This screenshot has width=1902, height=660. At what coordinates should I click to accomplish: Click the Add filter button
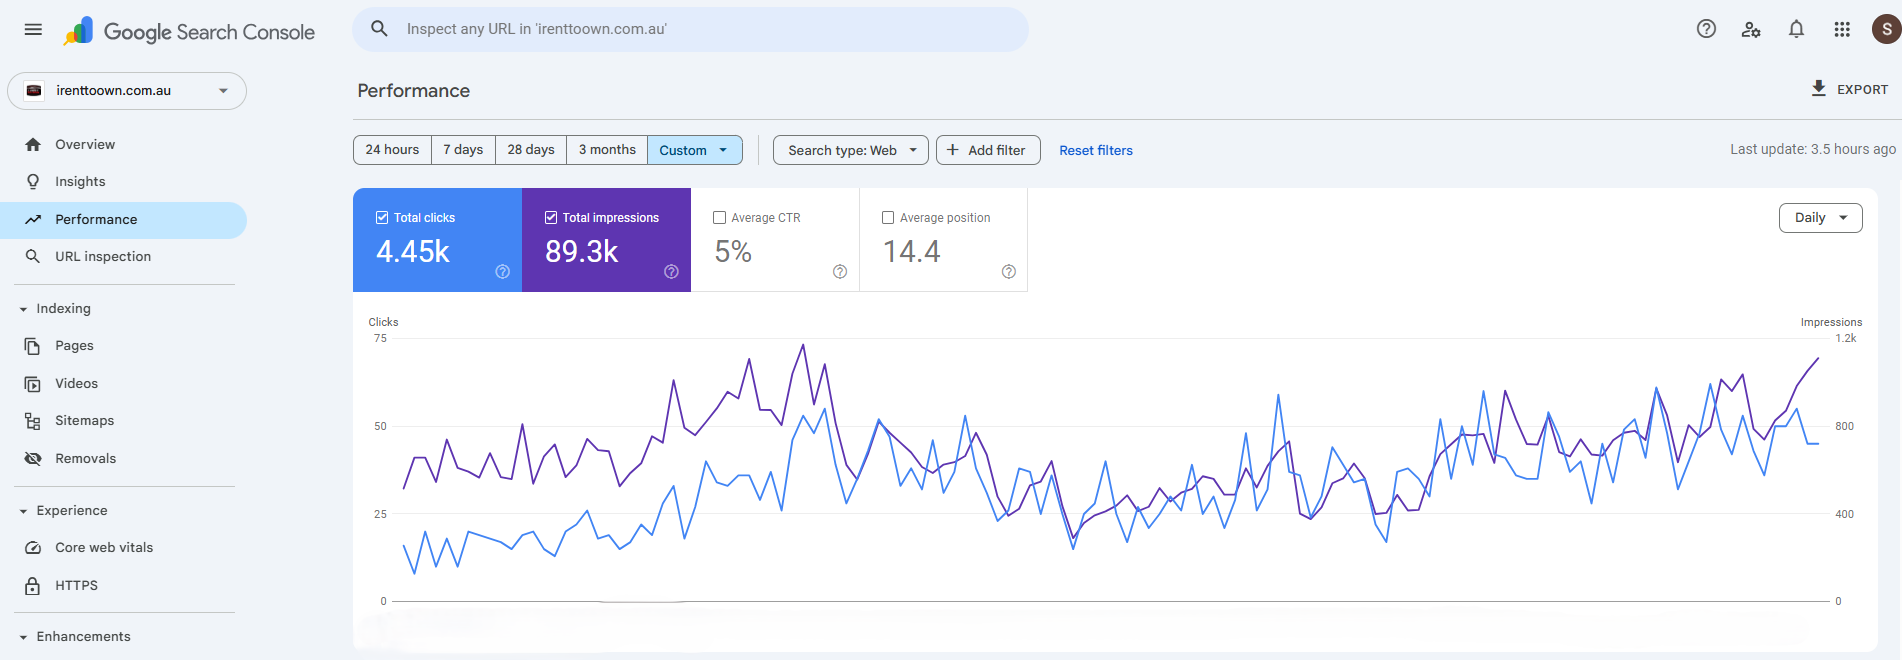coord(987,150)
